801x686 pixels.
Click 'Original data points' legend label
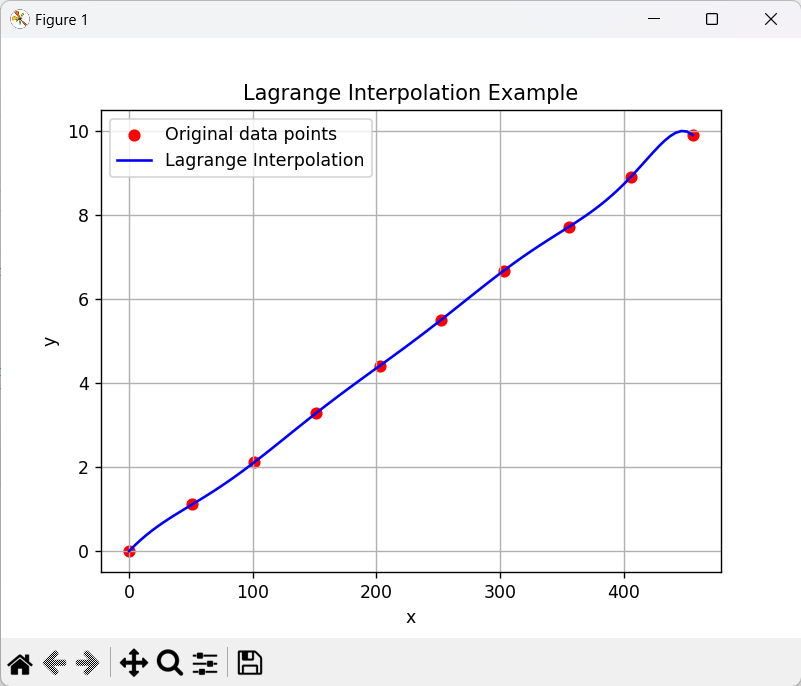[251, 134]
